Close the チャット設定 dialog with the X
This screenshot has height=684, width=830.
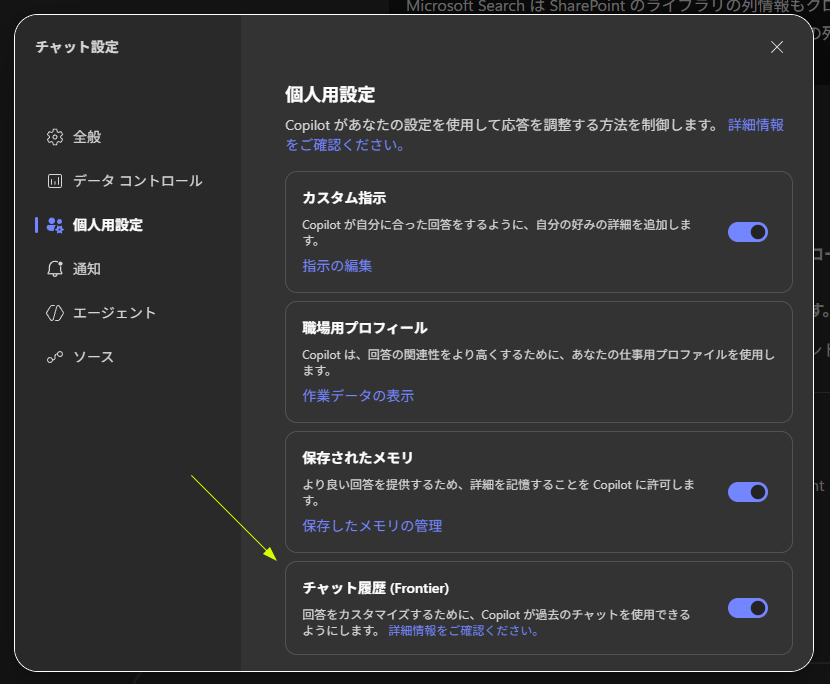(777, 47)
